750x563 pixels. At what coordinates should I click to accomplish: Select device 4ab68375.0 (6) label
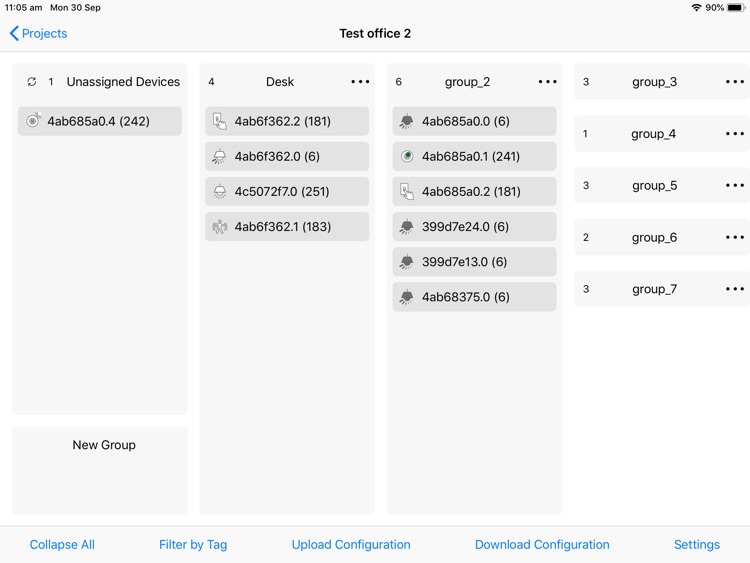(x=466, y=297)
